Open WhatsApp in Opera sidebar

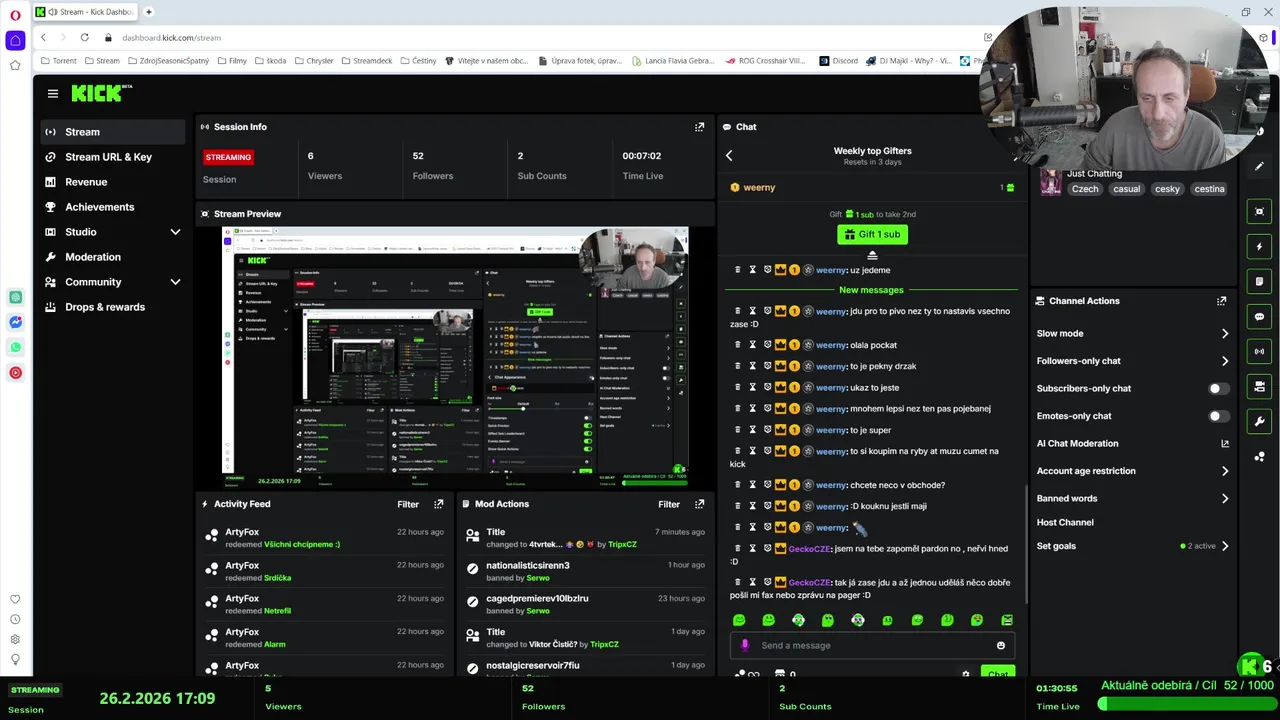[x=15, y=347]
